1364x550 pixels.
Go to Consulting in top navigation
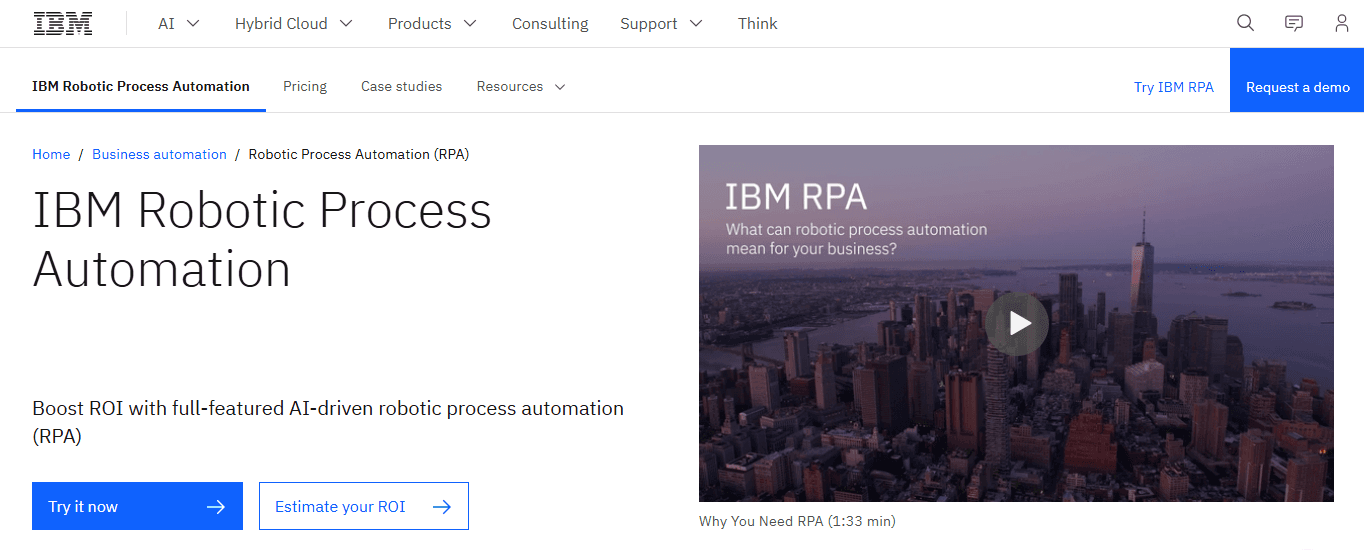[x=550, y=24]
